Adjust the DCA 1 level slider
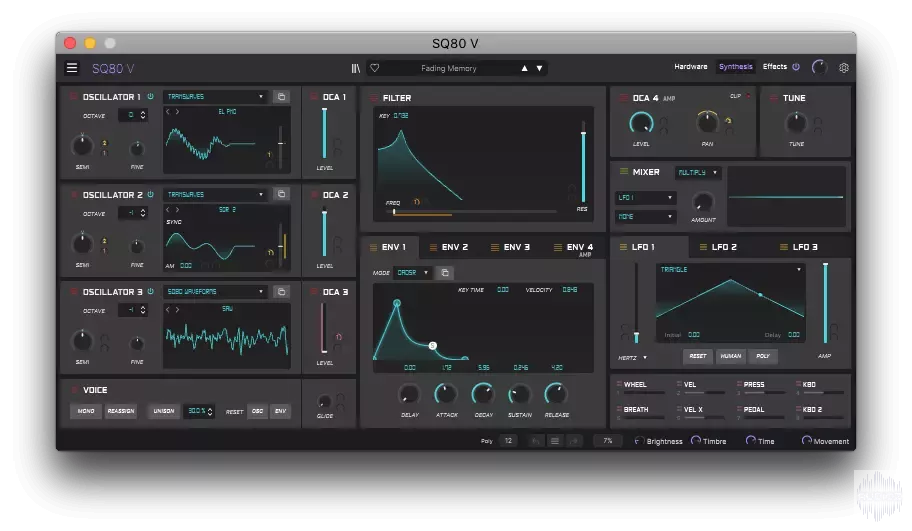Screen dimensions: 912x531 click(x=324, y=134)
